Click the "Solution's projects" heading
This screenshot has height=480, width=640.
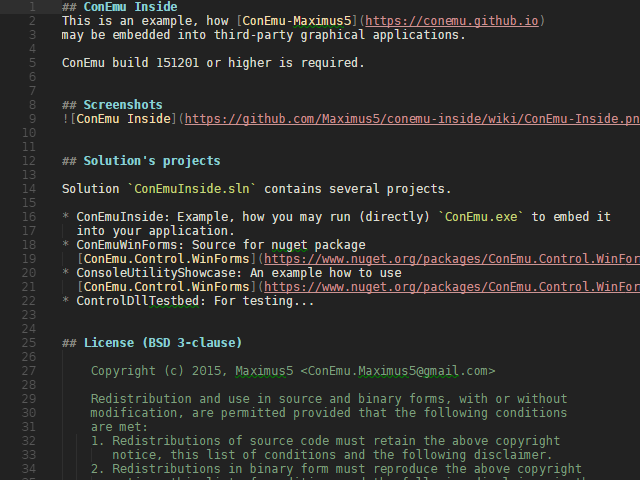pyautogui.click(x=152, y=161)
